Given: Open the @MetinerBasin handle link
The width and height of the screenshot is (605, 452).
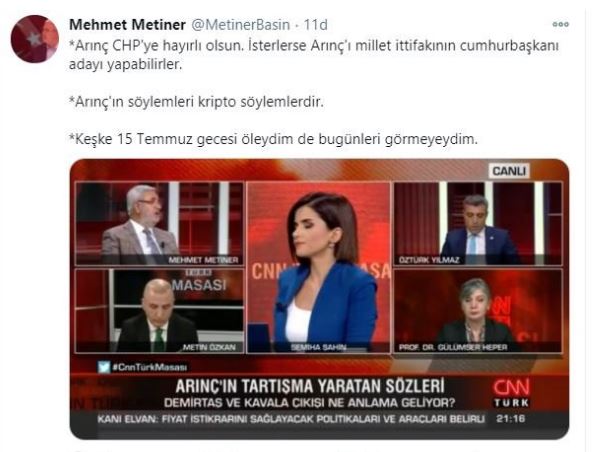Looking at the screenshot, I should coord(240,25).
